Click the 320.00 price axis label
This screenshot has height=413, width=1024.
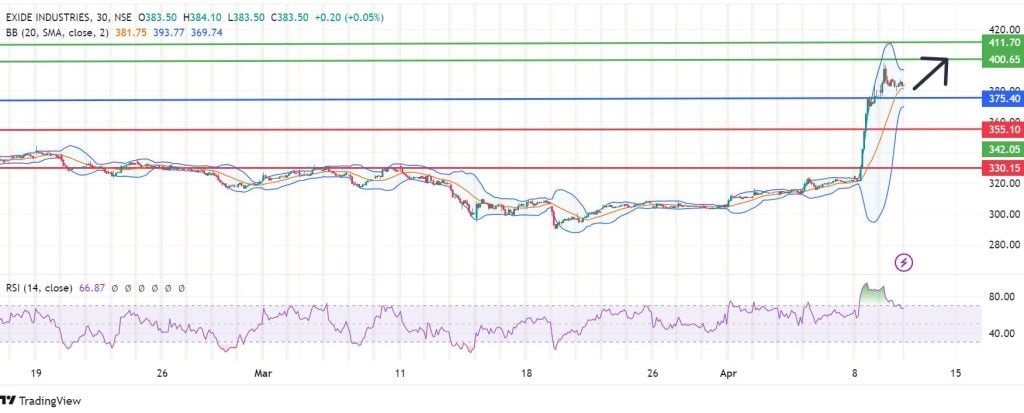(1004, 184)
